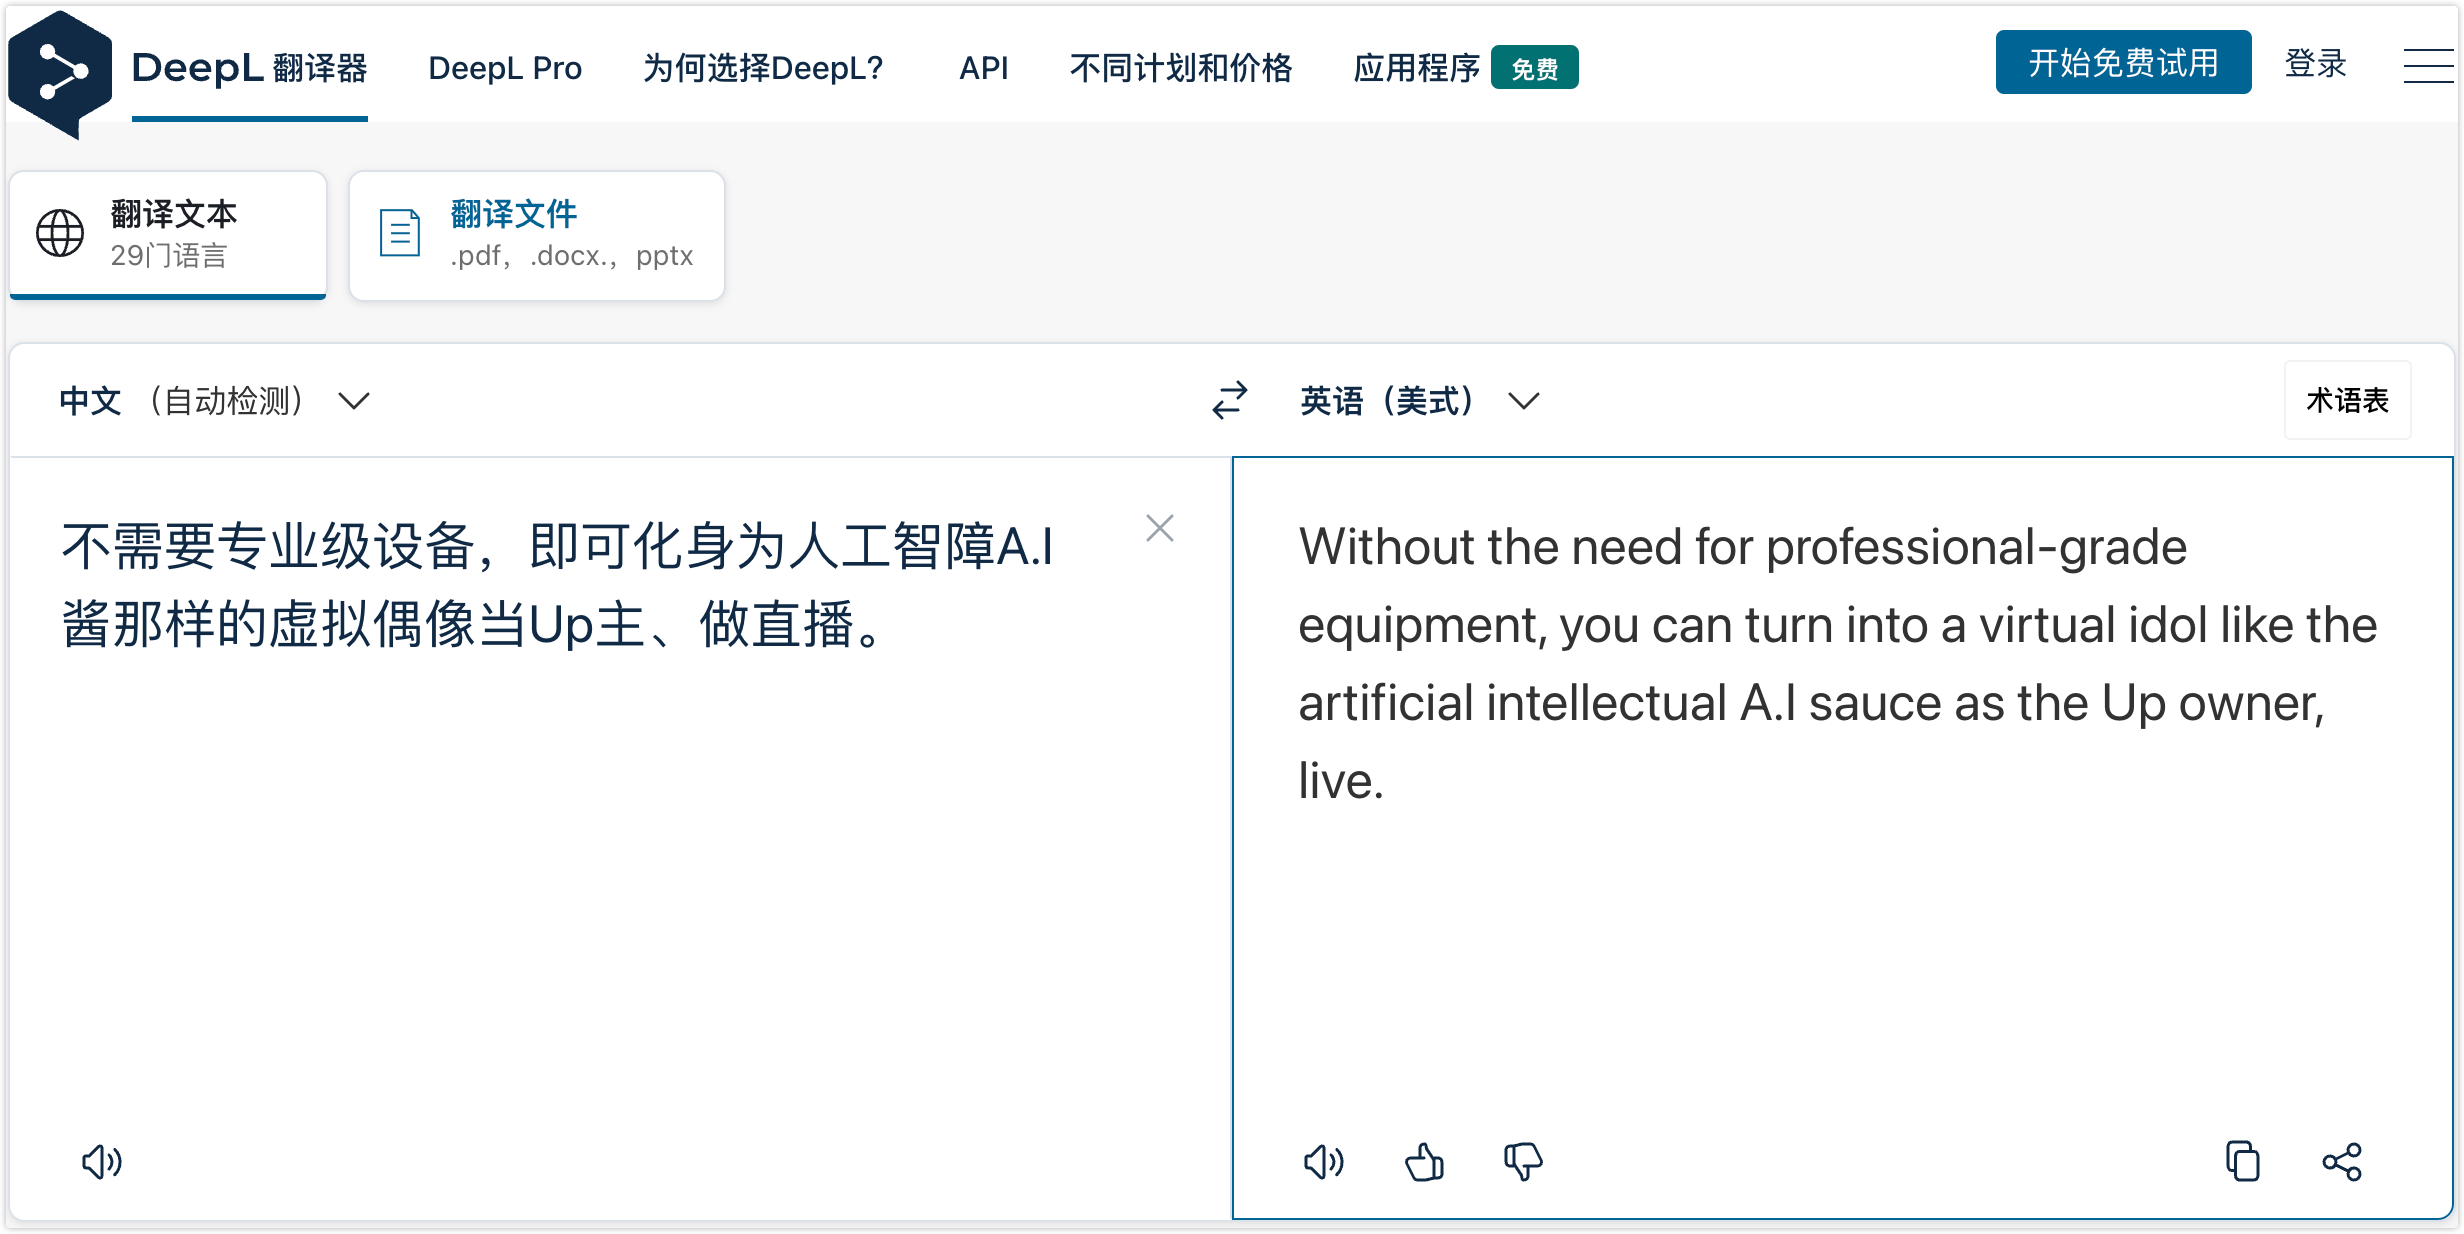Viewport: 2464px width, 1234px height.
Task: Select the 翻译文本 tab
Action: (168, 234)
